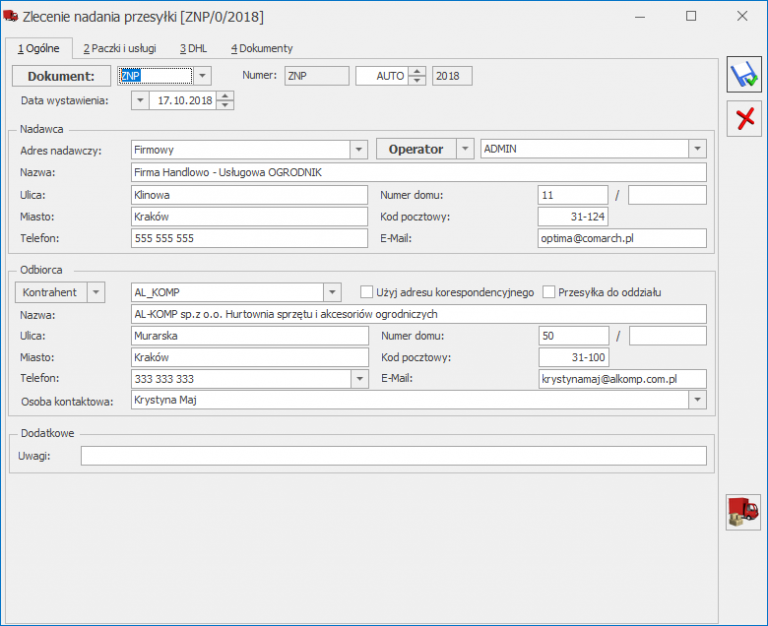Click the recipient Nazwa AL-KOMP field
This screenshot has height=626, width=768.
(x=419, y=314)
